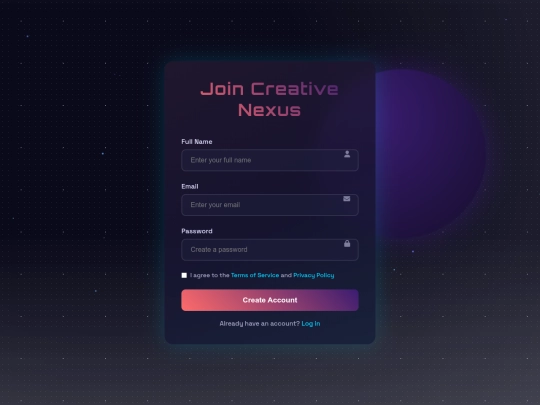Click the word 'and' between policy links
The width and height of the screenshot is (540, 405).
coord(286,275)
